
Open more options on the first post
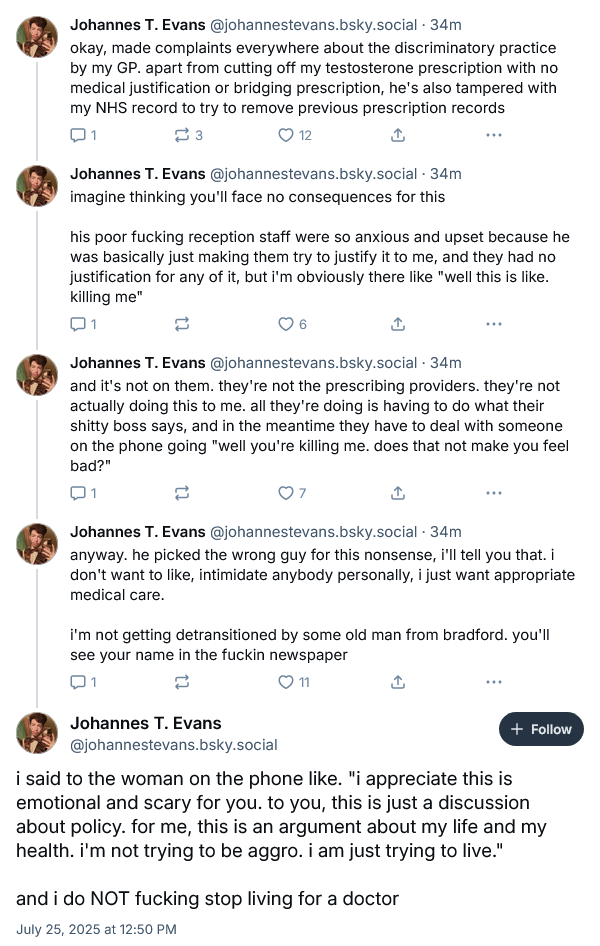coord(493,135)
